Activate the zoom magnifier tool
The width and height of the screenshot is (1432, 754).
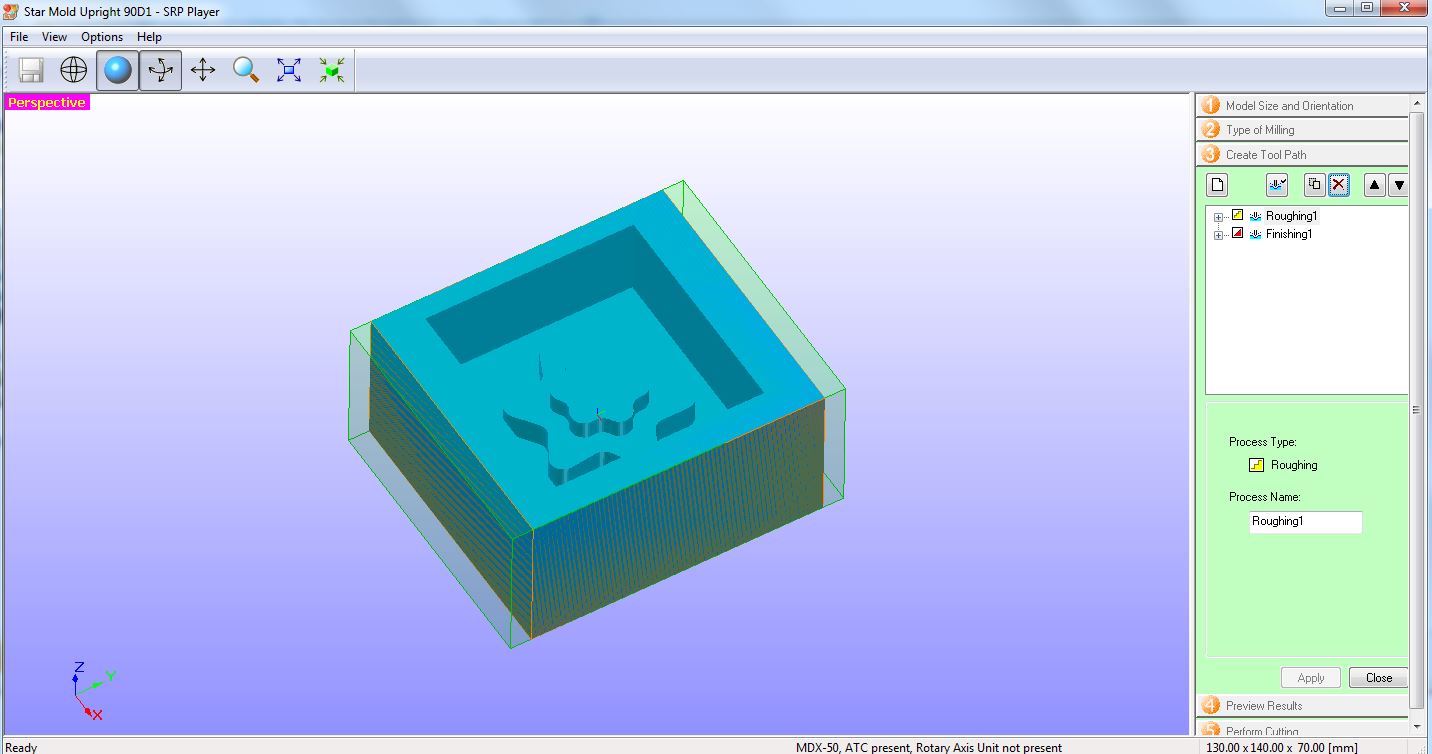click(246, 70)
